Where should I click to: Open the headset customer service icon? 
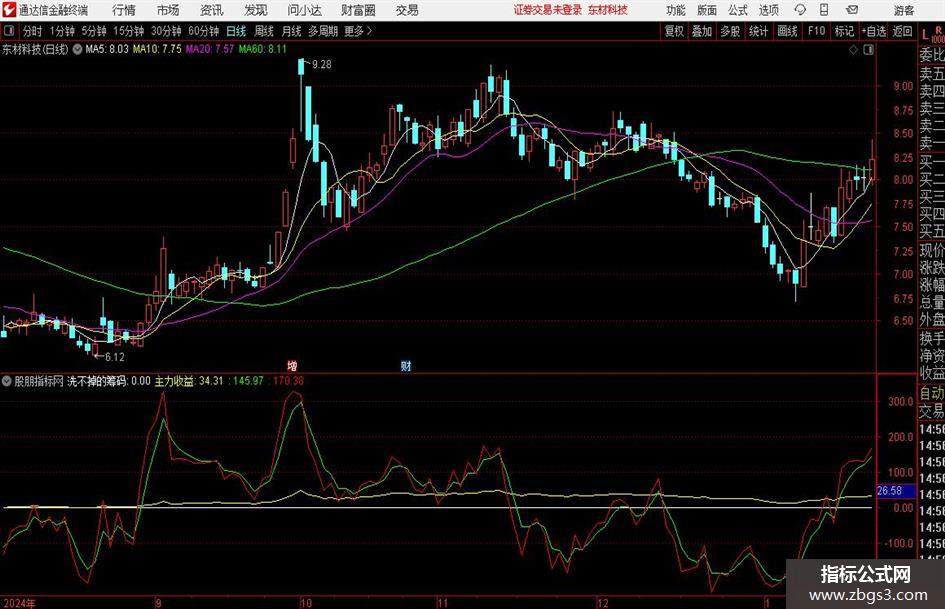pos(800,10)
